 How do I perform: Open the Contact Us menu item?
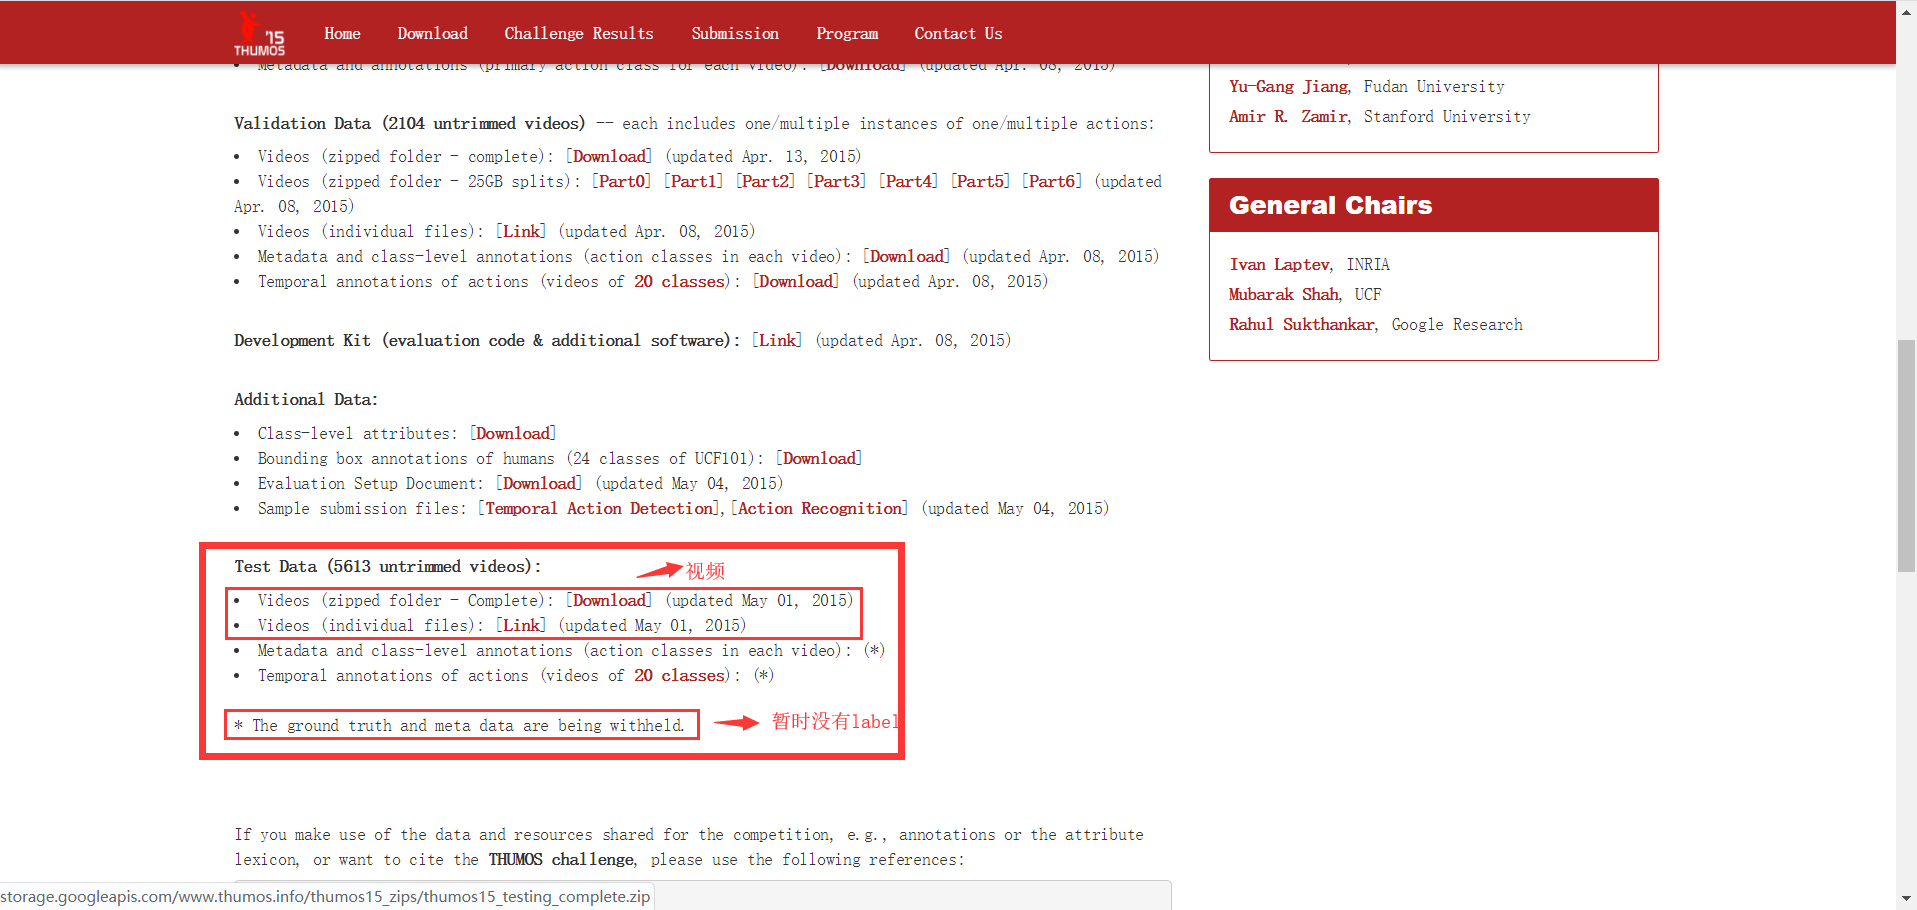(958, 34)
